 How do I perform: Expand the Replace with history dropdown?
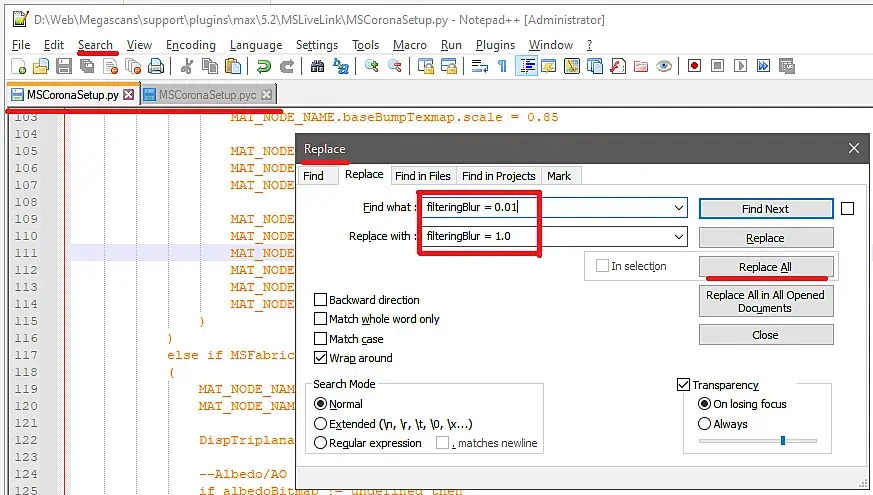click(x=679, y=237)
